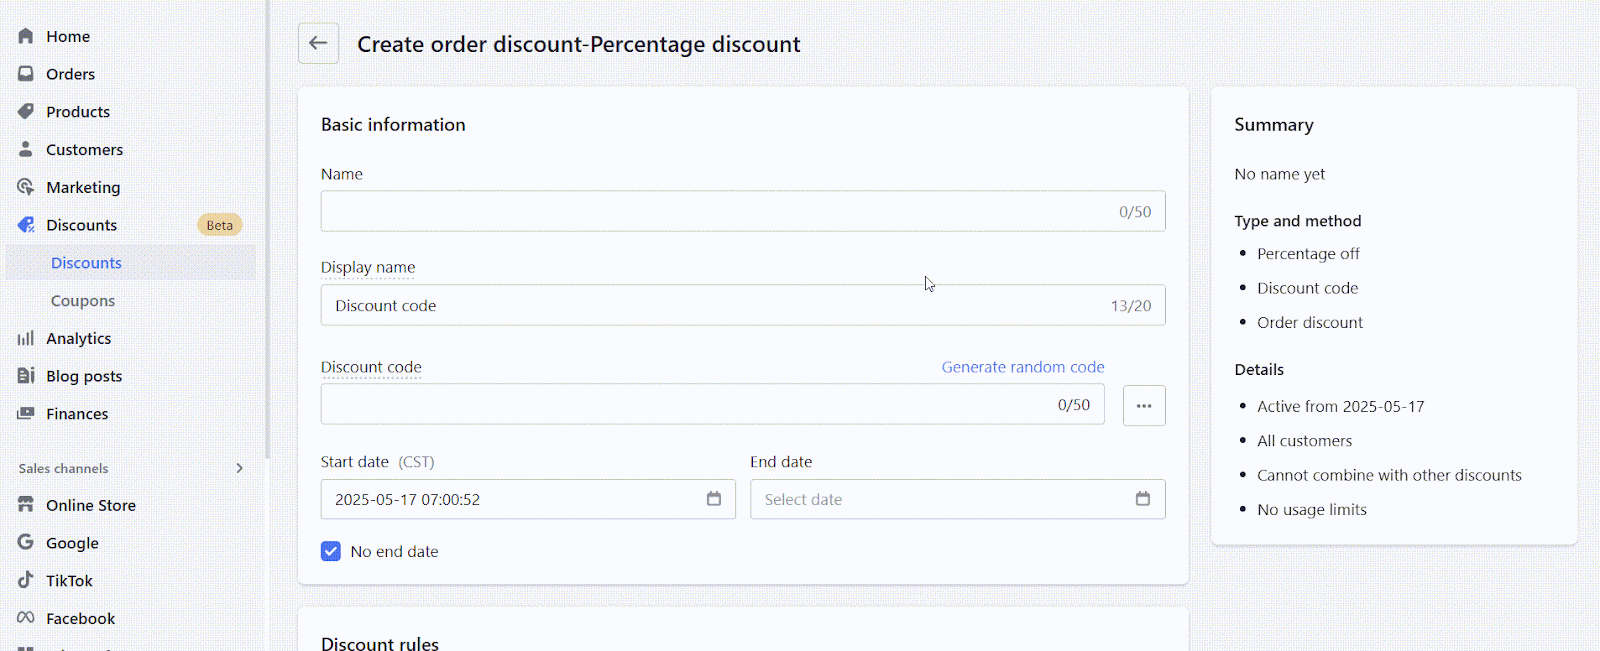This screenshot has height=651, width=1600.
Task: Click the Customers person icon
Action: click(x=26, y=149)
